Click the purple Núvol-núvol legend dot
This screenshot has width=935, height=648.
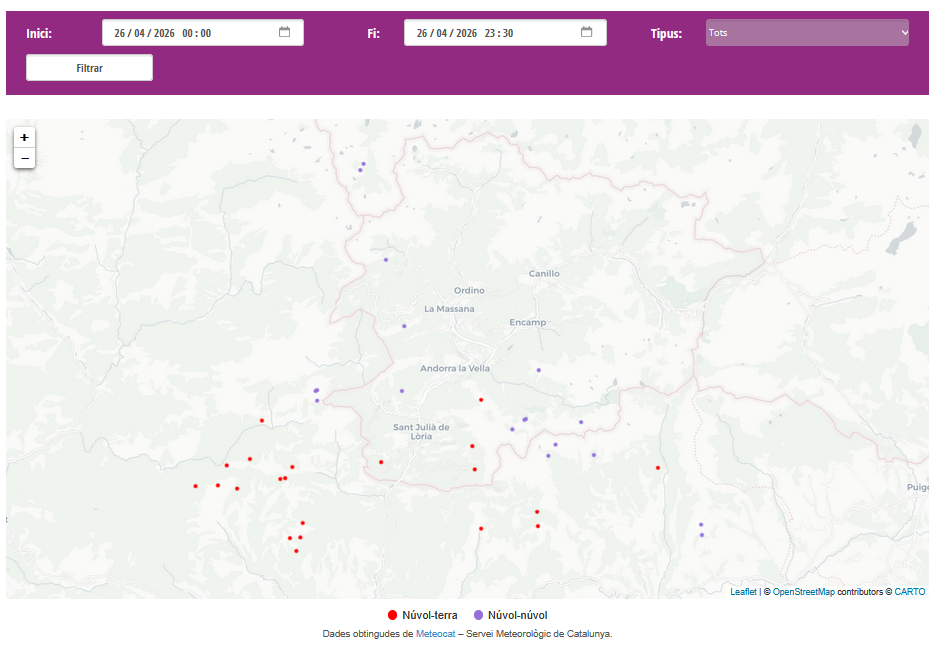click(478, 615)
